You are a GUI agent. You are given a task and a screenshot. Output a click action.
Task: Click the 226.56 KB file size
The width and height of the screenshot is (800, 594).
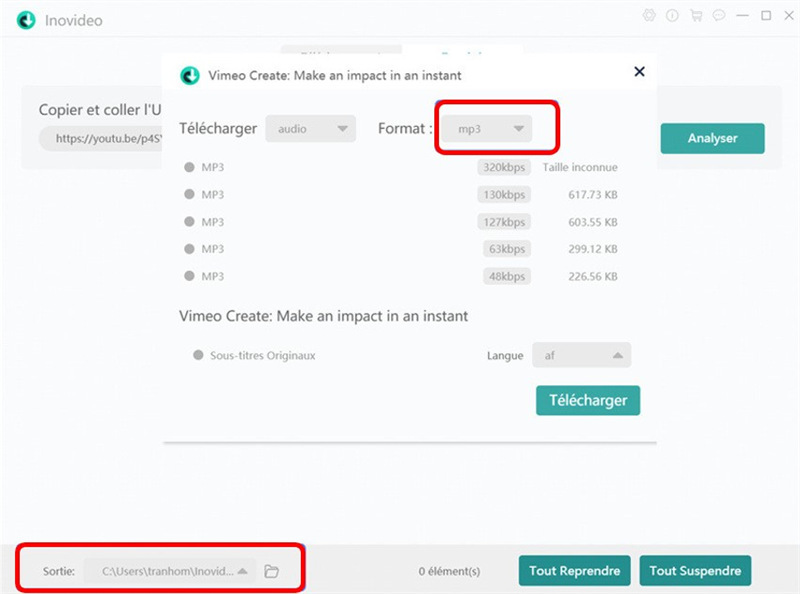593,277
